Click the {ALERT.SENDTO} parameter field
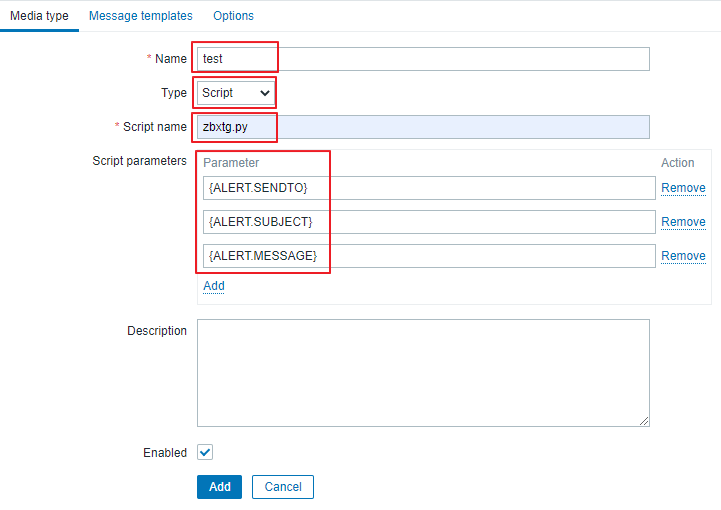 click(429, 188)
